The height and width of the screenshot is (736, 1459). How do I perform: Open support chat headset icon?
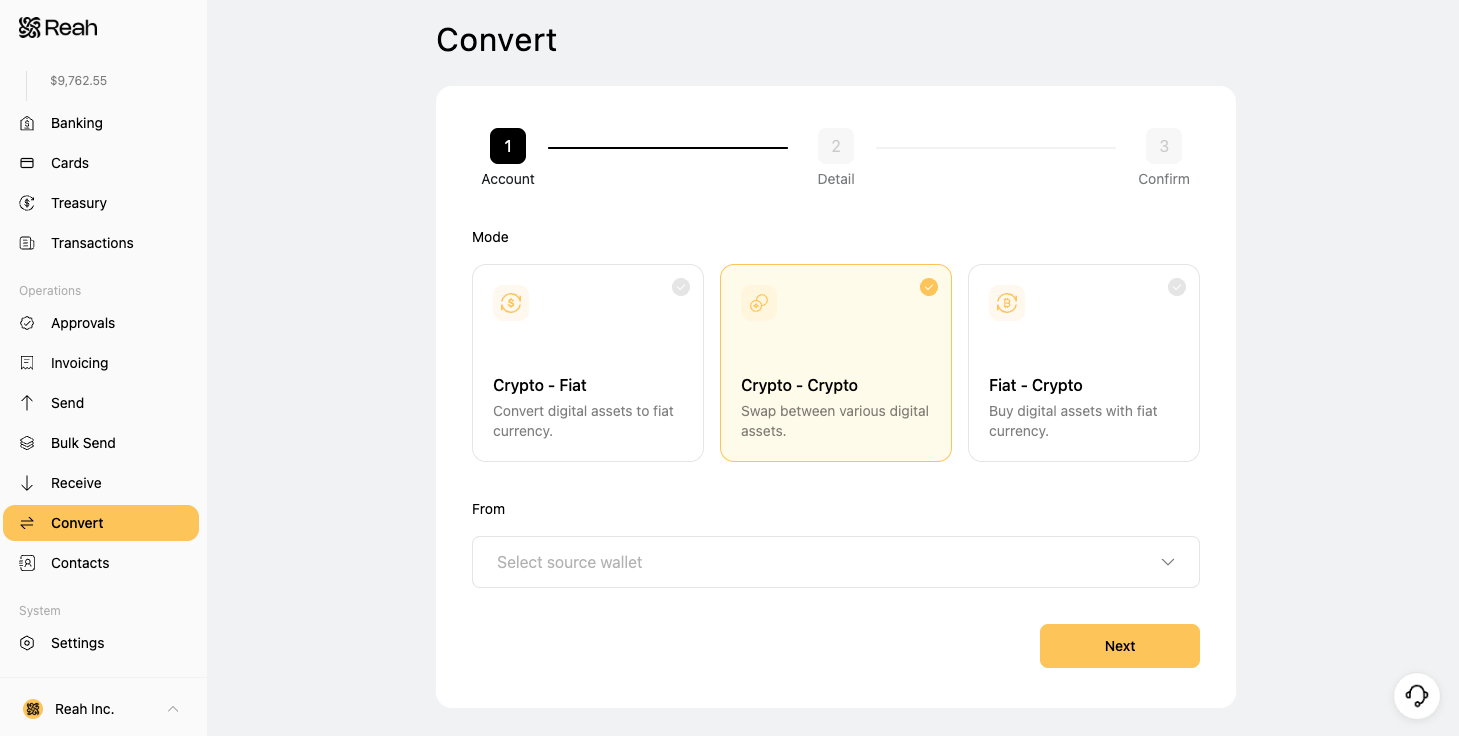point(1417,695)
